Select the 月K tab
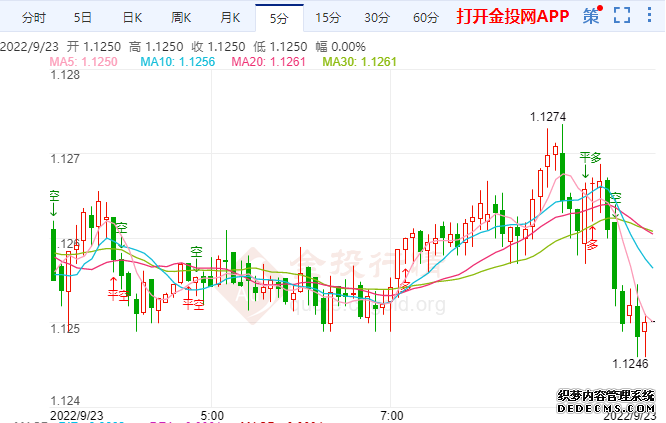This screenshot has width=666, height=423. tap(230, 18)
